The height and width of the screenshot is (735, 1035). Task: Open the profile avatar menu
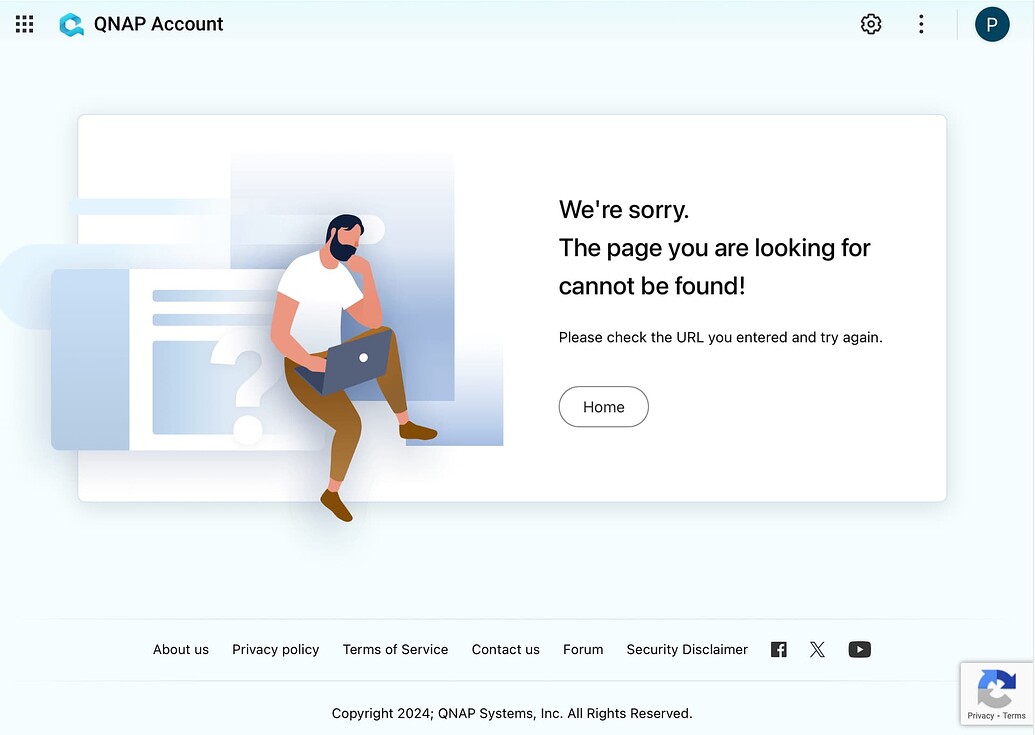coord(992,23)
